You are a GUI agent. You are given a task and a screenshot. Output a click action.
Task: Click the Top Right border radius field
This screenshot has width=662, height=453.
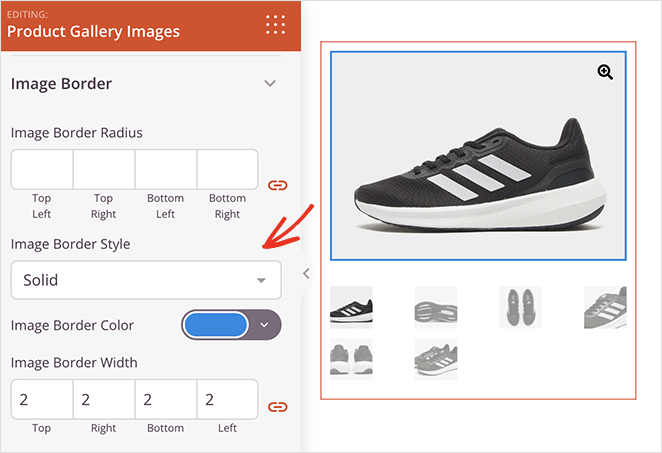tap(104, 169)
